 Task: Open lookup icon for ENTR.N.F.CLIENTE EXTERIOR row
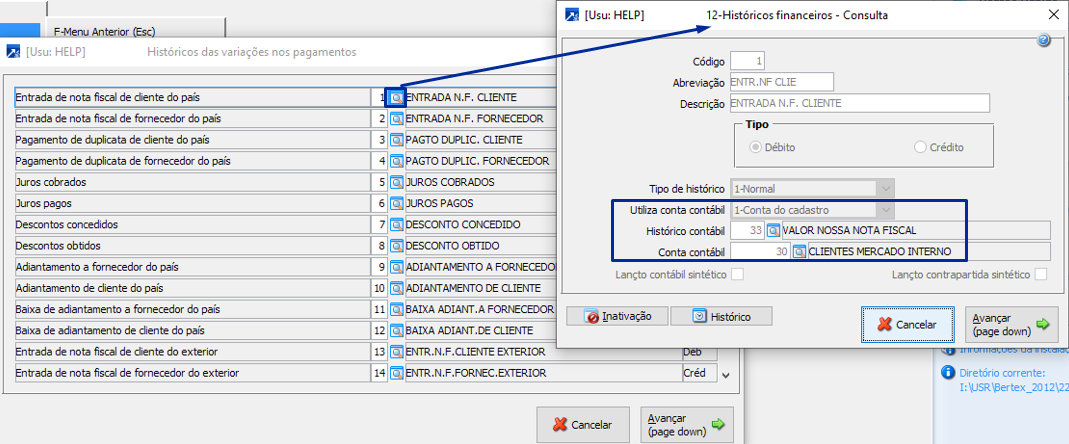tap(396, 352)
